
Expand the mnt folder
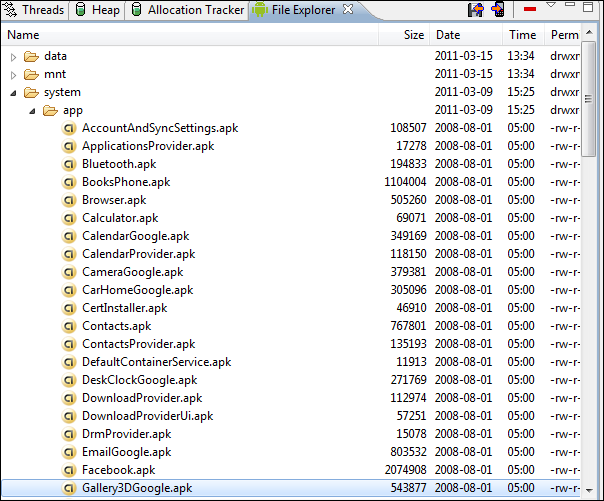pyautogui.click(x=13, y=75)
